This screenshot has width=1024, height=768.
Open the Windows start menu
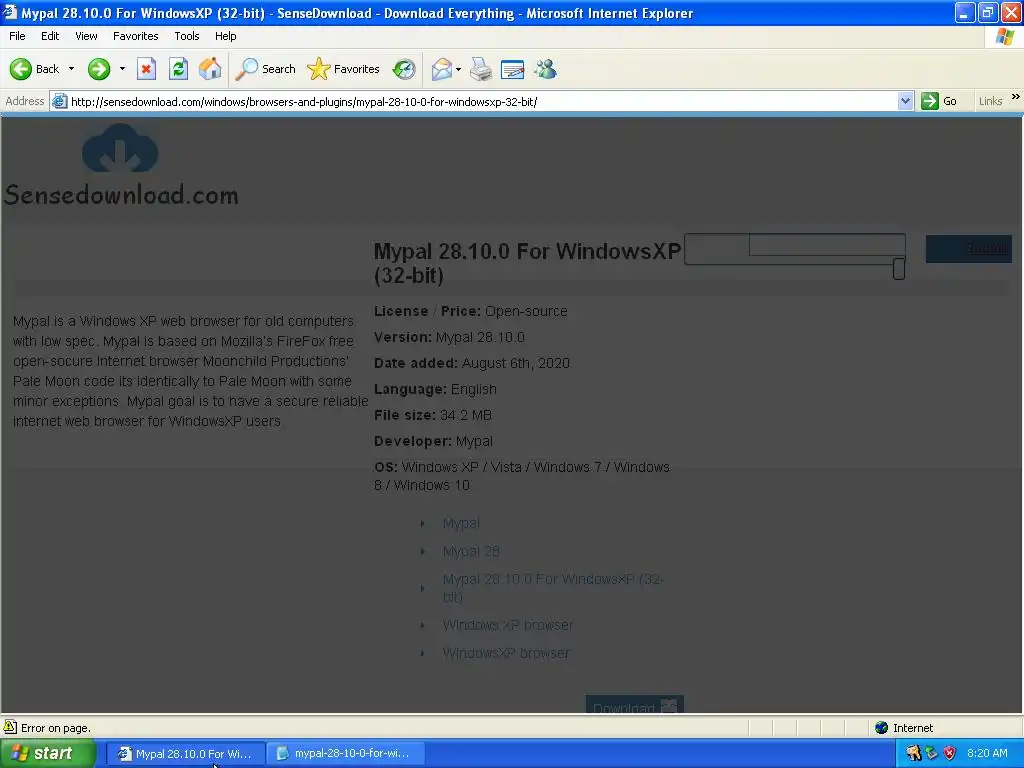pos(48,753)
